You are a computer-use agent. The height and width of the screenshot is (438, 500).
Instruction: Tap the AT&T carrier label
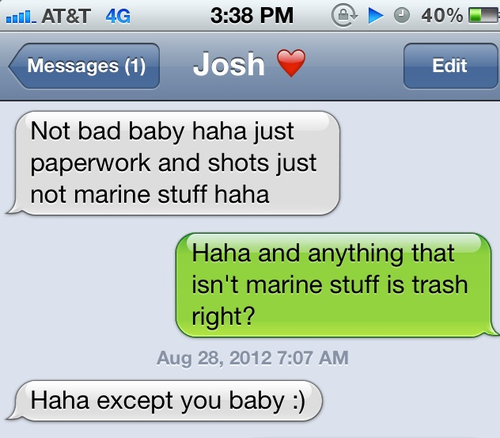pyautogui.click(x=66, y=16)
